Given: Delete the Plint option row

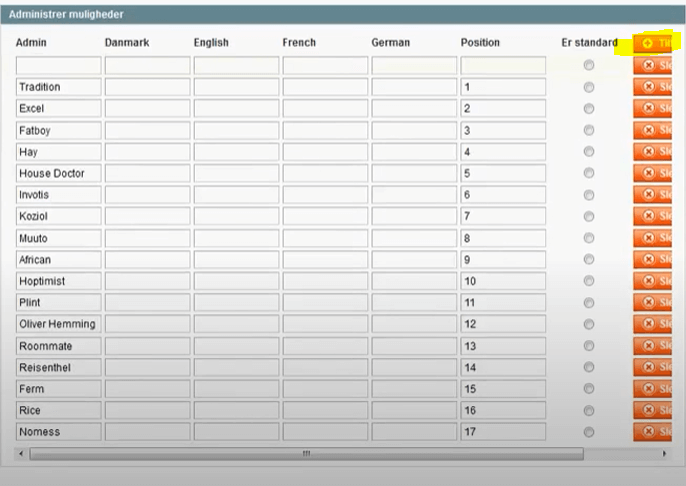Looking at the screenshot, I should click(x=652, y=302).
